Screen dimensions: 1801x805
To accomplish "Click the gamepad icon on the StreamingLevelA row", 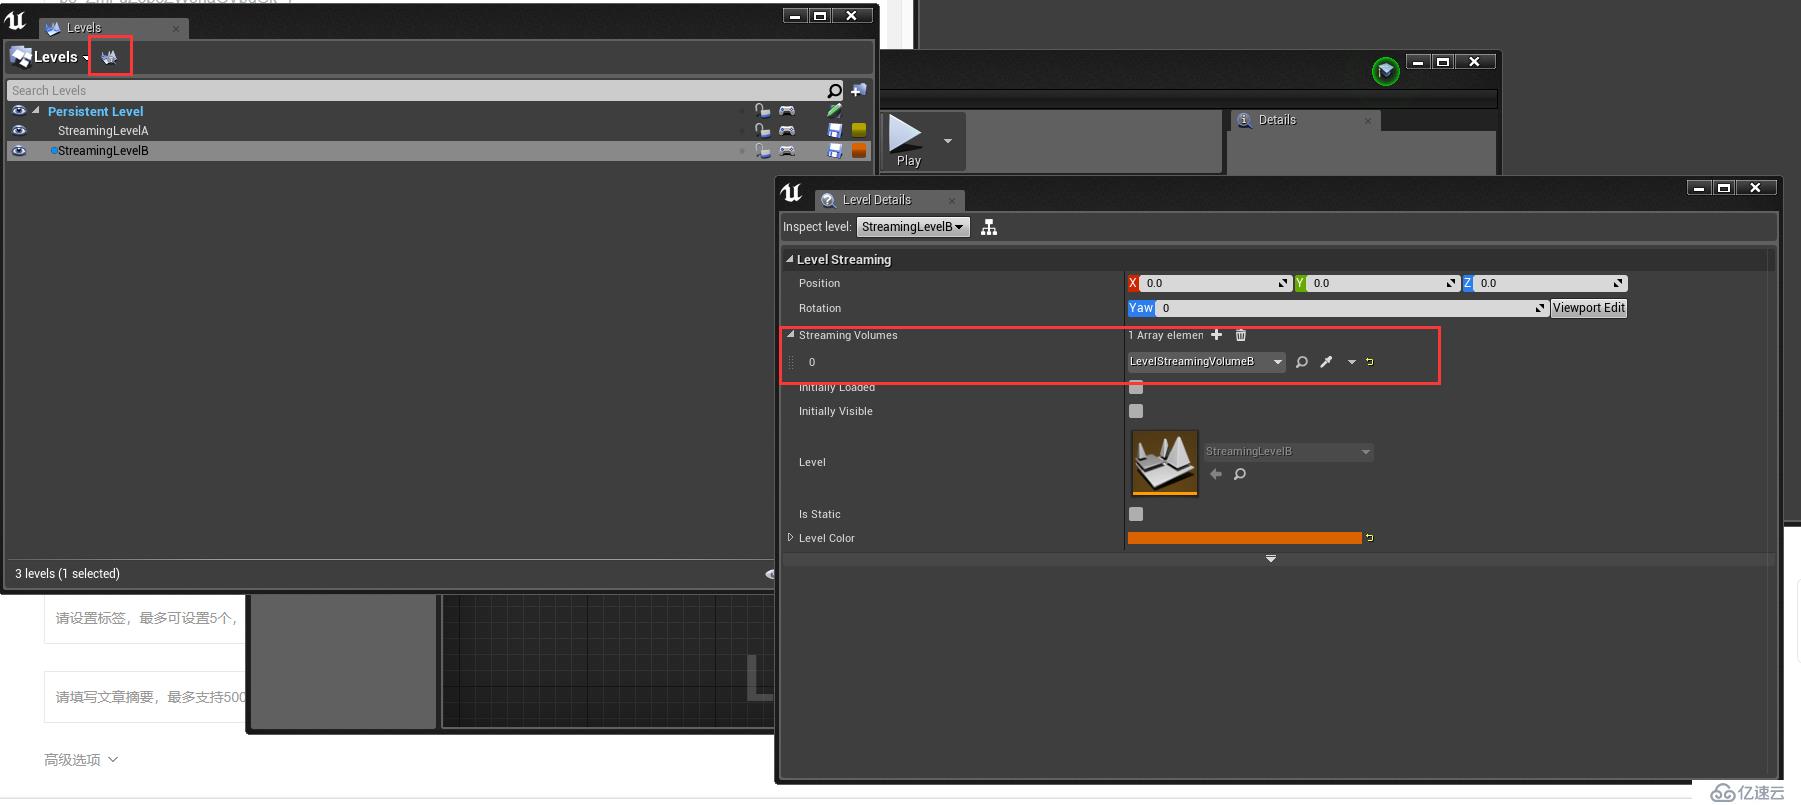I will 788,130.
